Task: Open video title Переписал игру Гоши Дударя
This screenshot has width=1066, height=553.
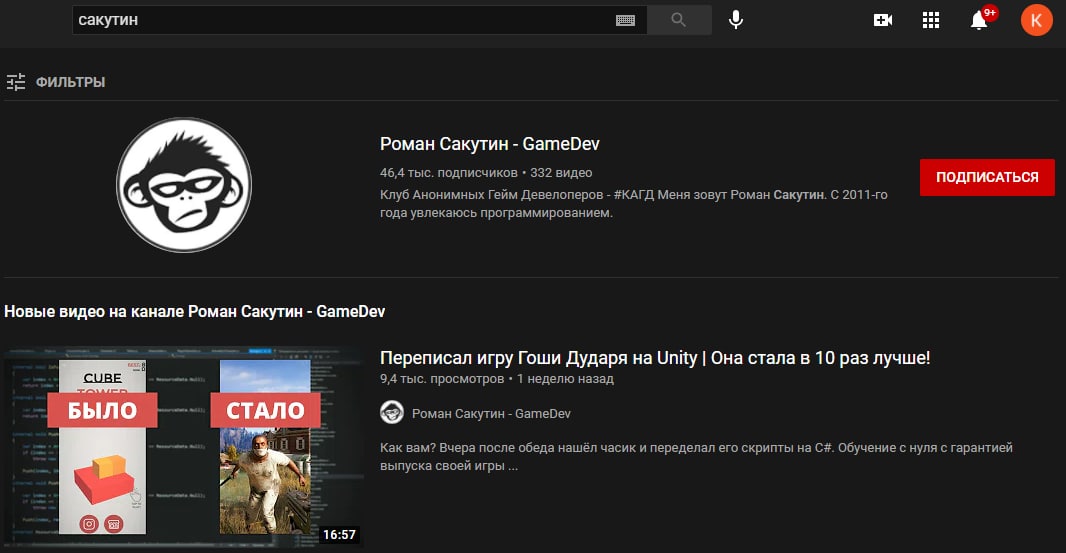Action: pyautogui.click(x=655, y=358)
